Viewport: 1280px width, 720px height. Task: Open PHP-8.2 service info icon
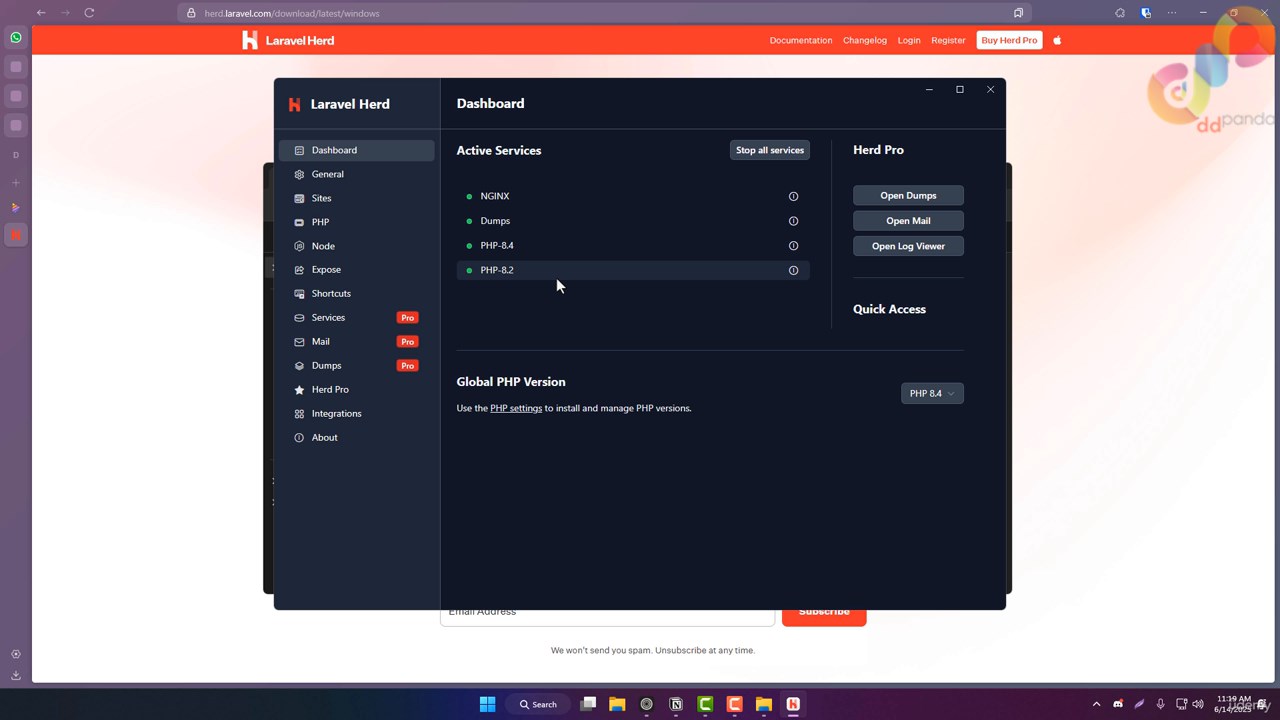point(793,270)
